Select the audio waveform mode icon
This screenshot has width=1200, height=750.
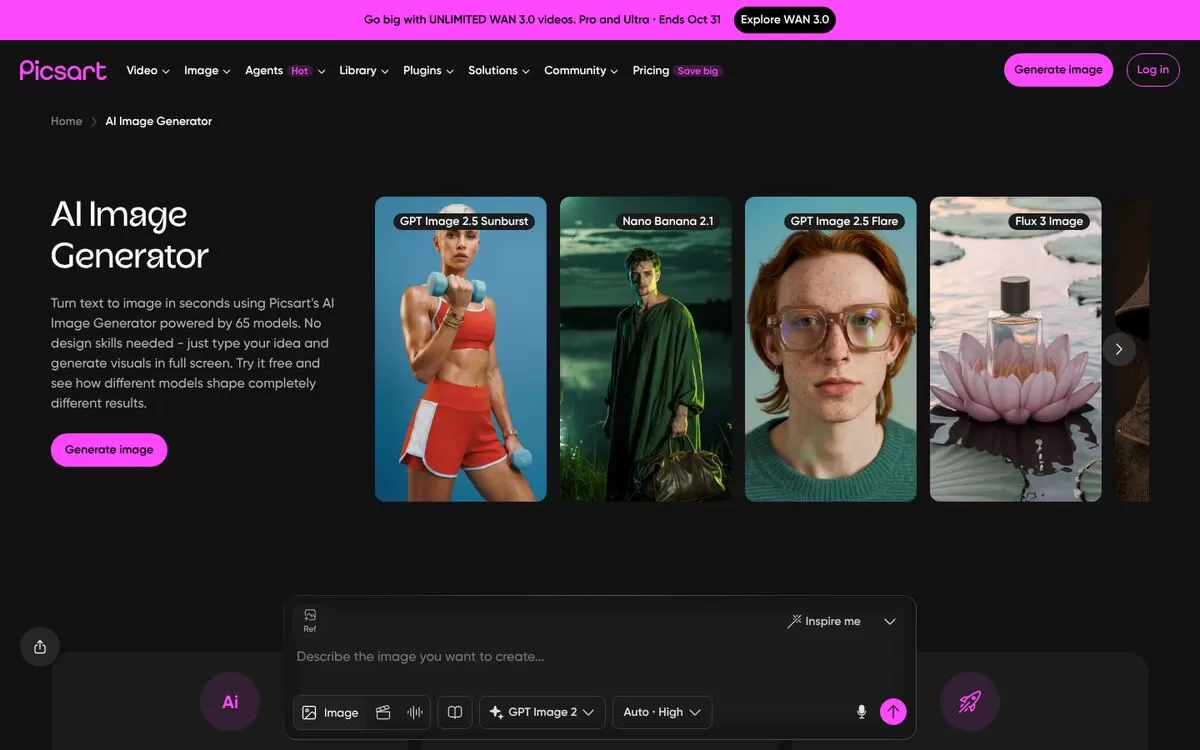415,712
